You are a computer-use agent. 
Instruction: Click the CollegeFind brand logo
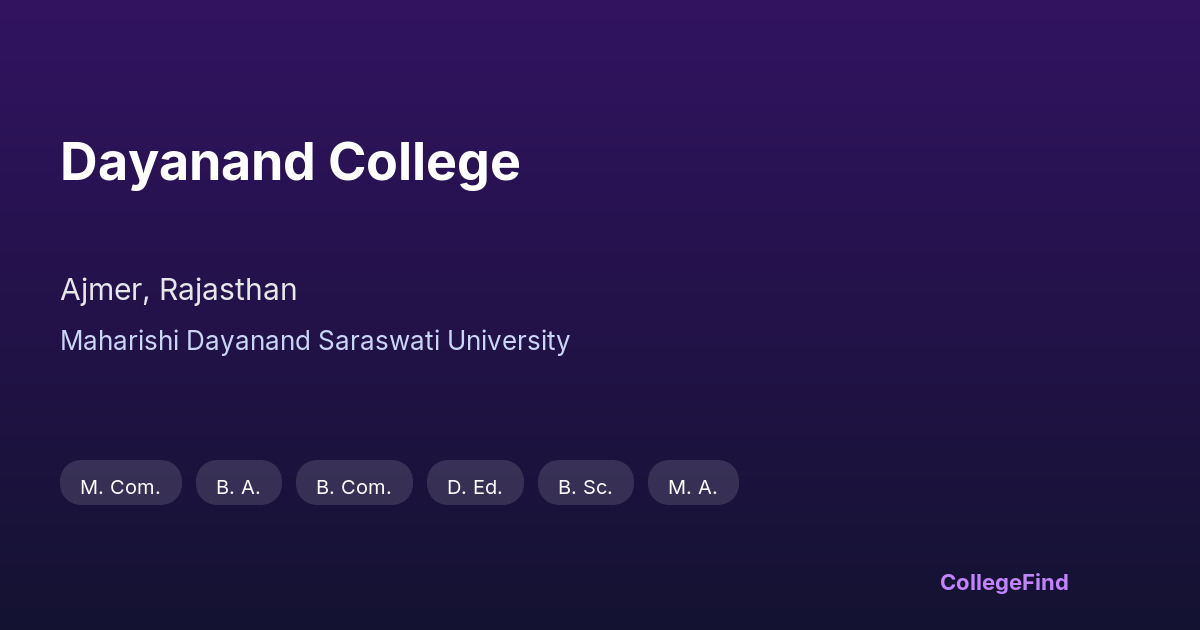pyautogui.click(x=1004, y=582)
